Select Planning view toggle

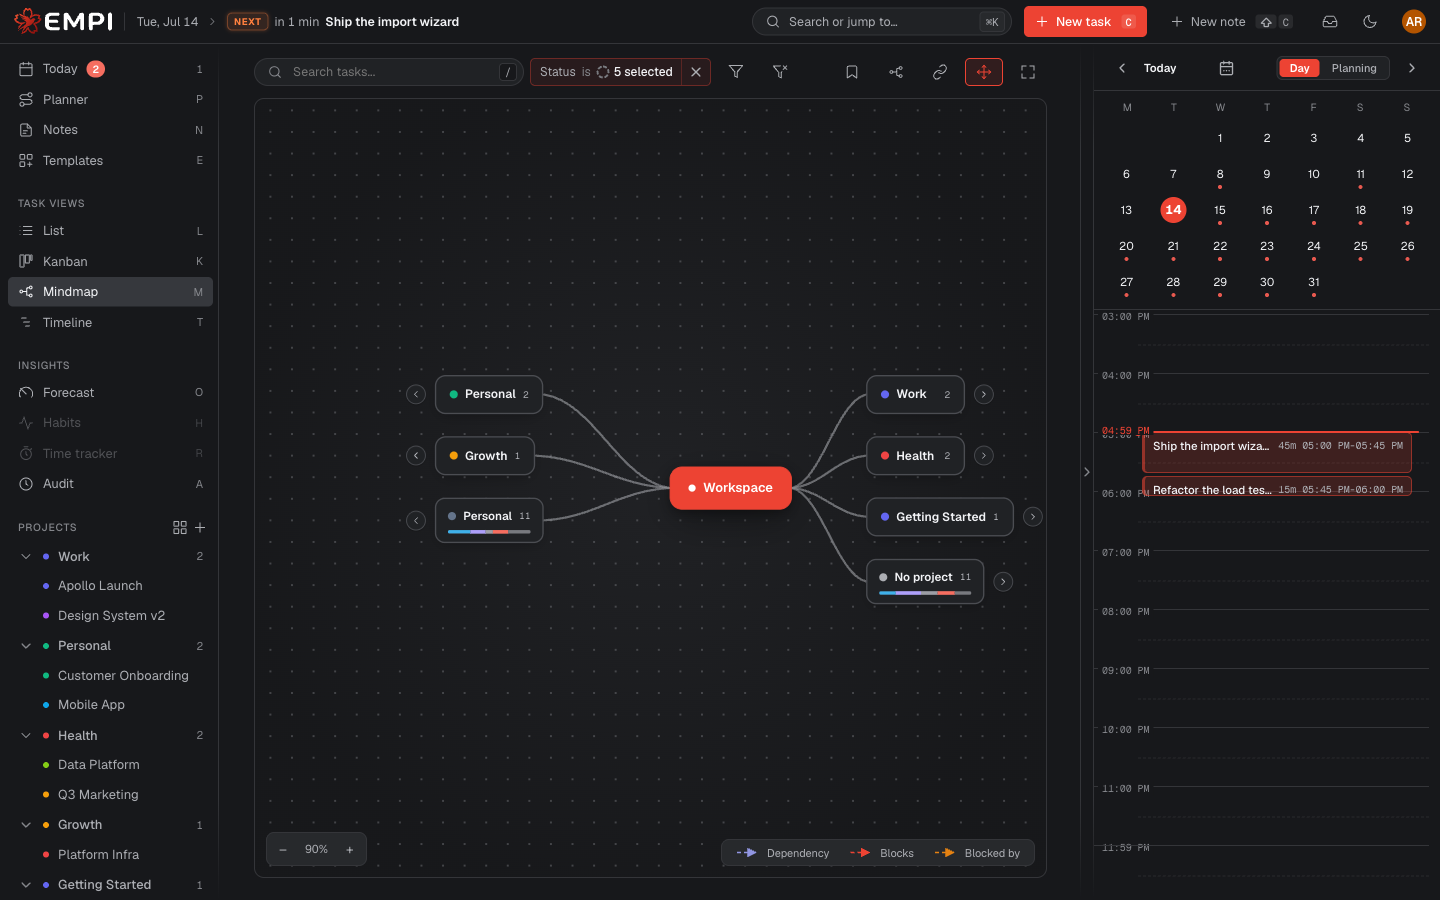click(x=1354, y=68)
